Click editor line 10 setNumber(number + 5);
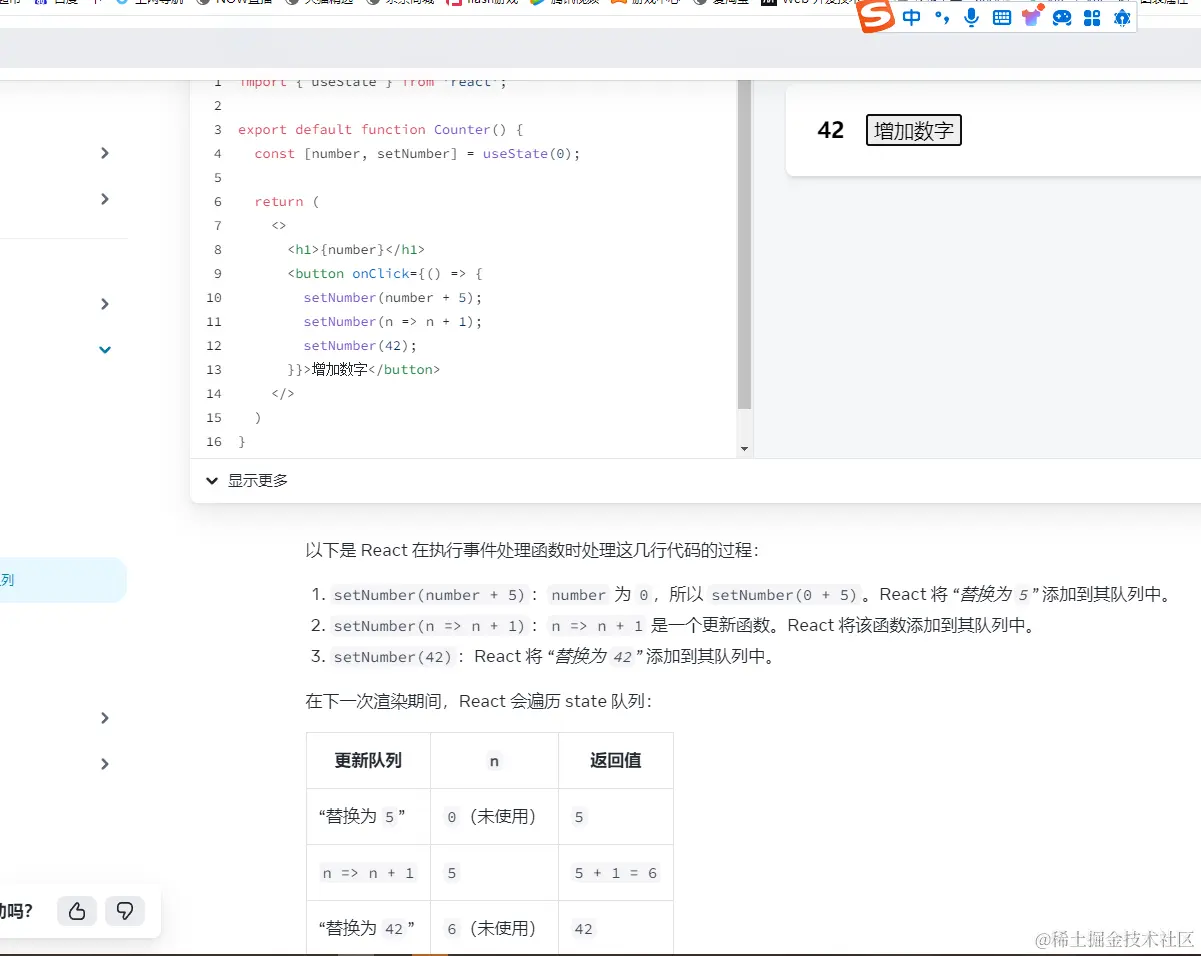This screenshot has height=956, width=1201. (393, 297)
